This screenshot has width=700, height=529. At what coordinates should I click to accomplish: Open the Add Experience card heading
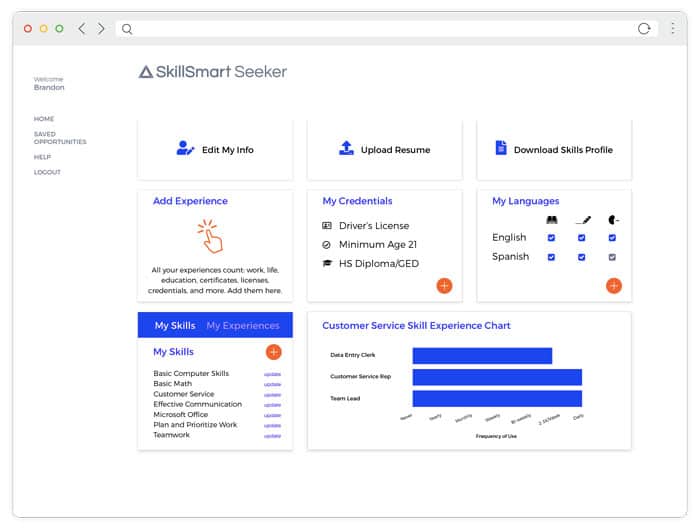tap(190, 201)
